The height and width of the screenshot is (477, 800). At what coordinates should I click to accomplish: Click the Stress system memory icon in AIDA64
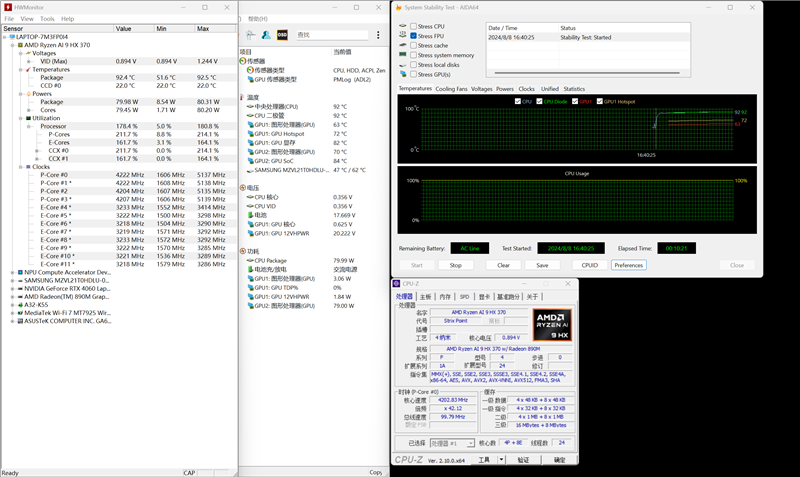403,55
